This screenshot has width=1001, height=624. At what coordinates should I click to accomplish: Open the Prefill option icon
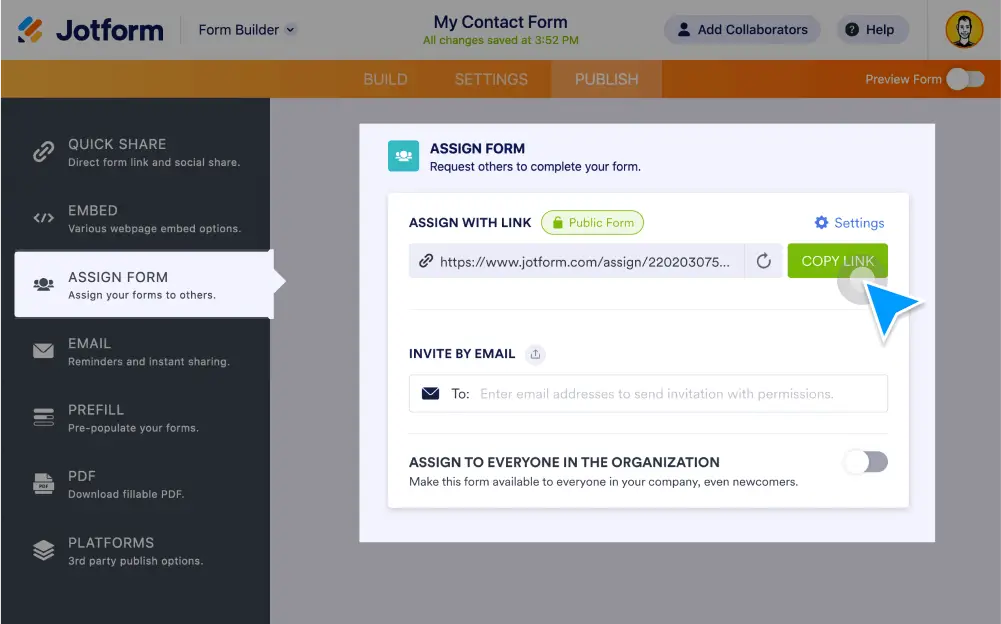point(43,417)
